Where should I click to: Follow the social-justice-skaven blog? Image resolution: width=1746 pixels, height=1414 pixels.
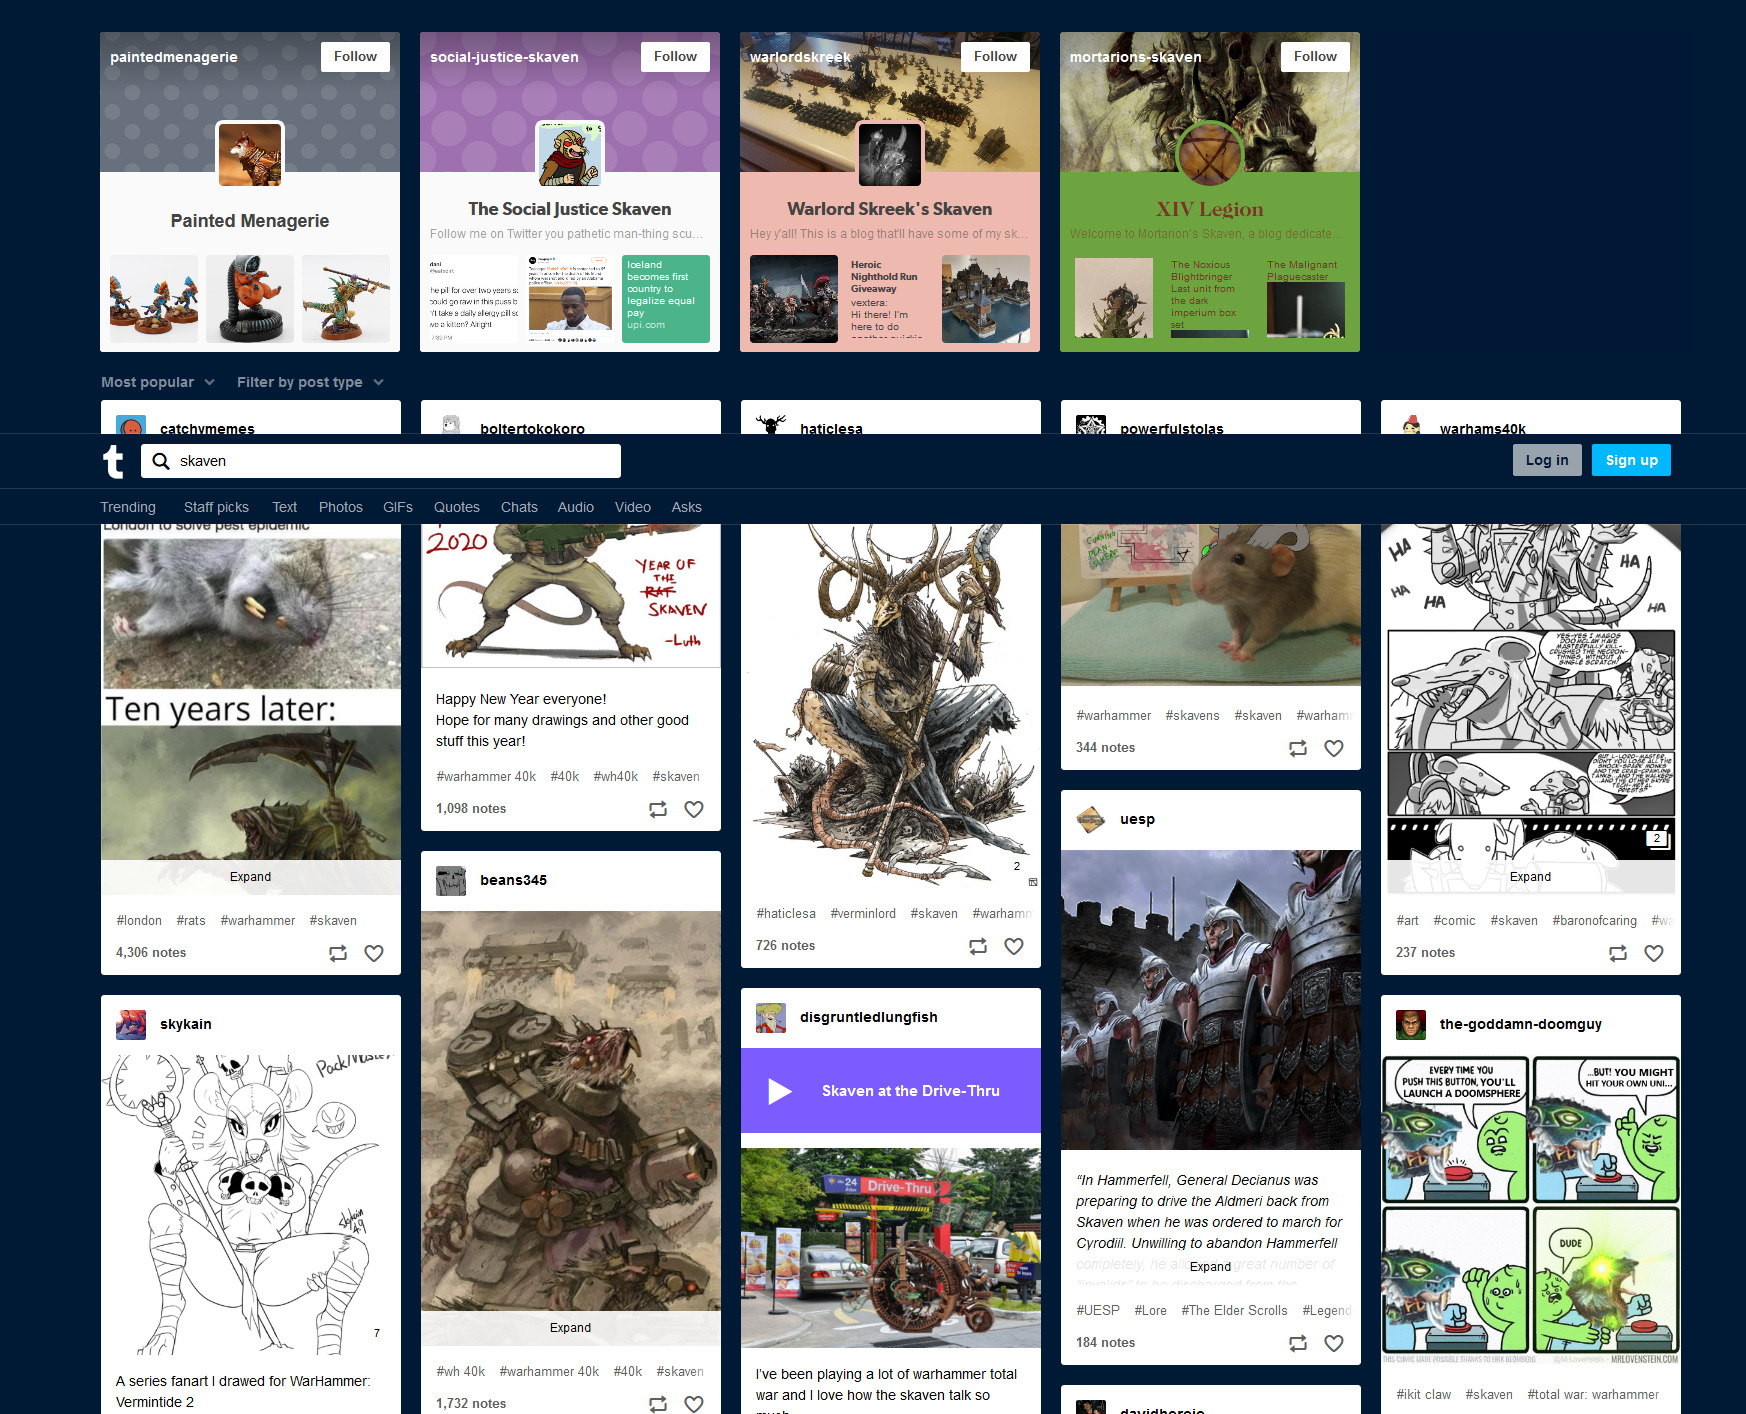675,57
